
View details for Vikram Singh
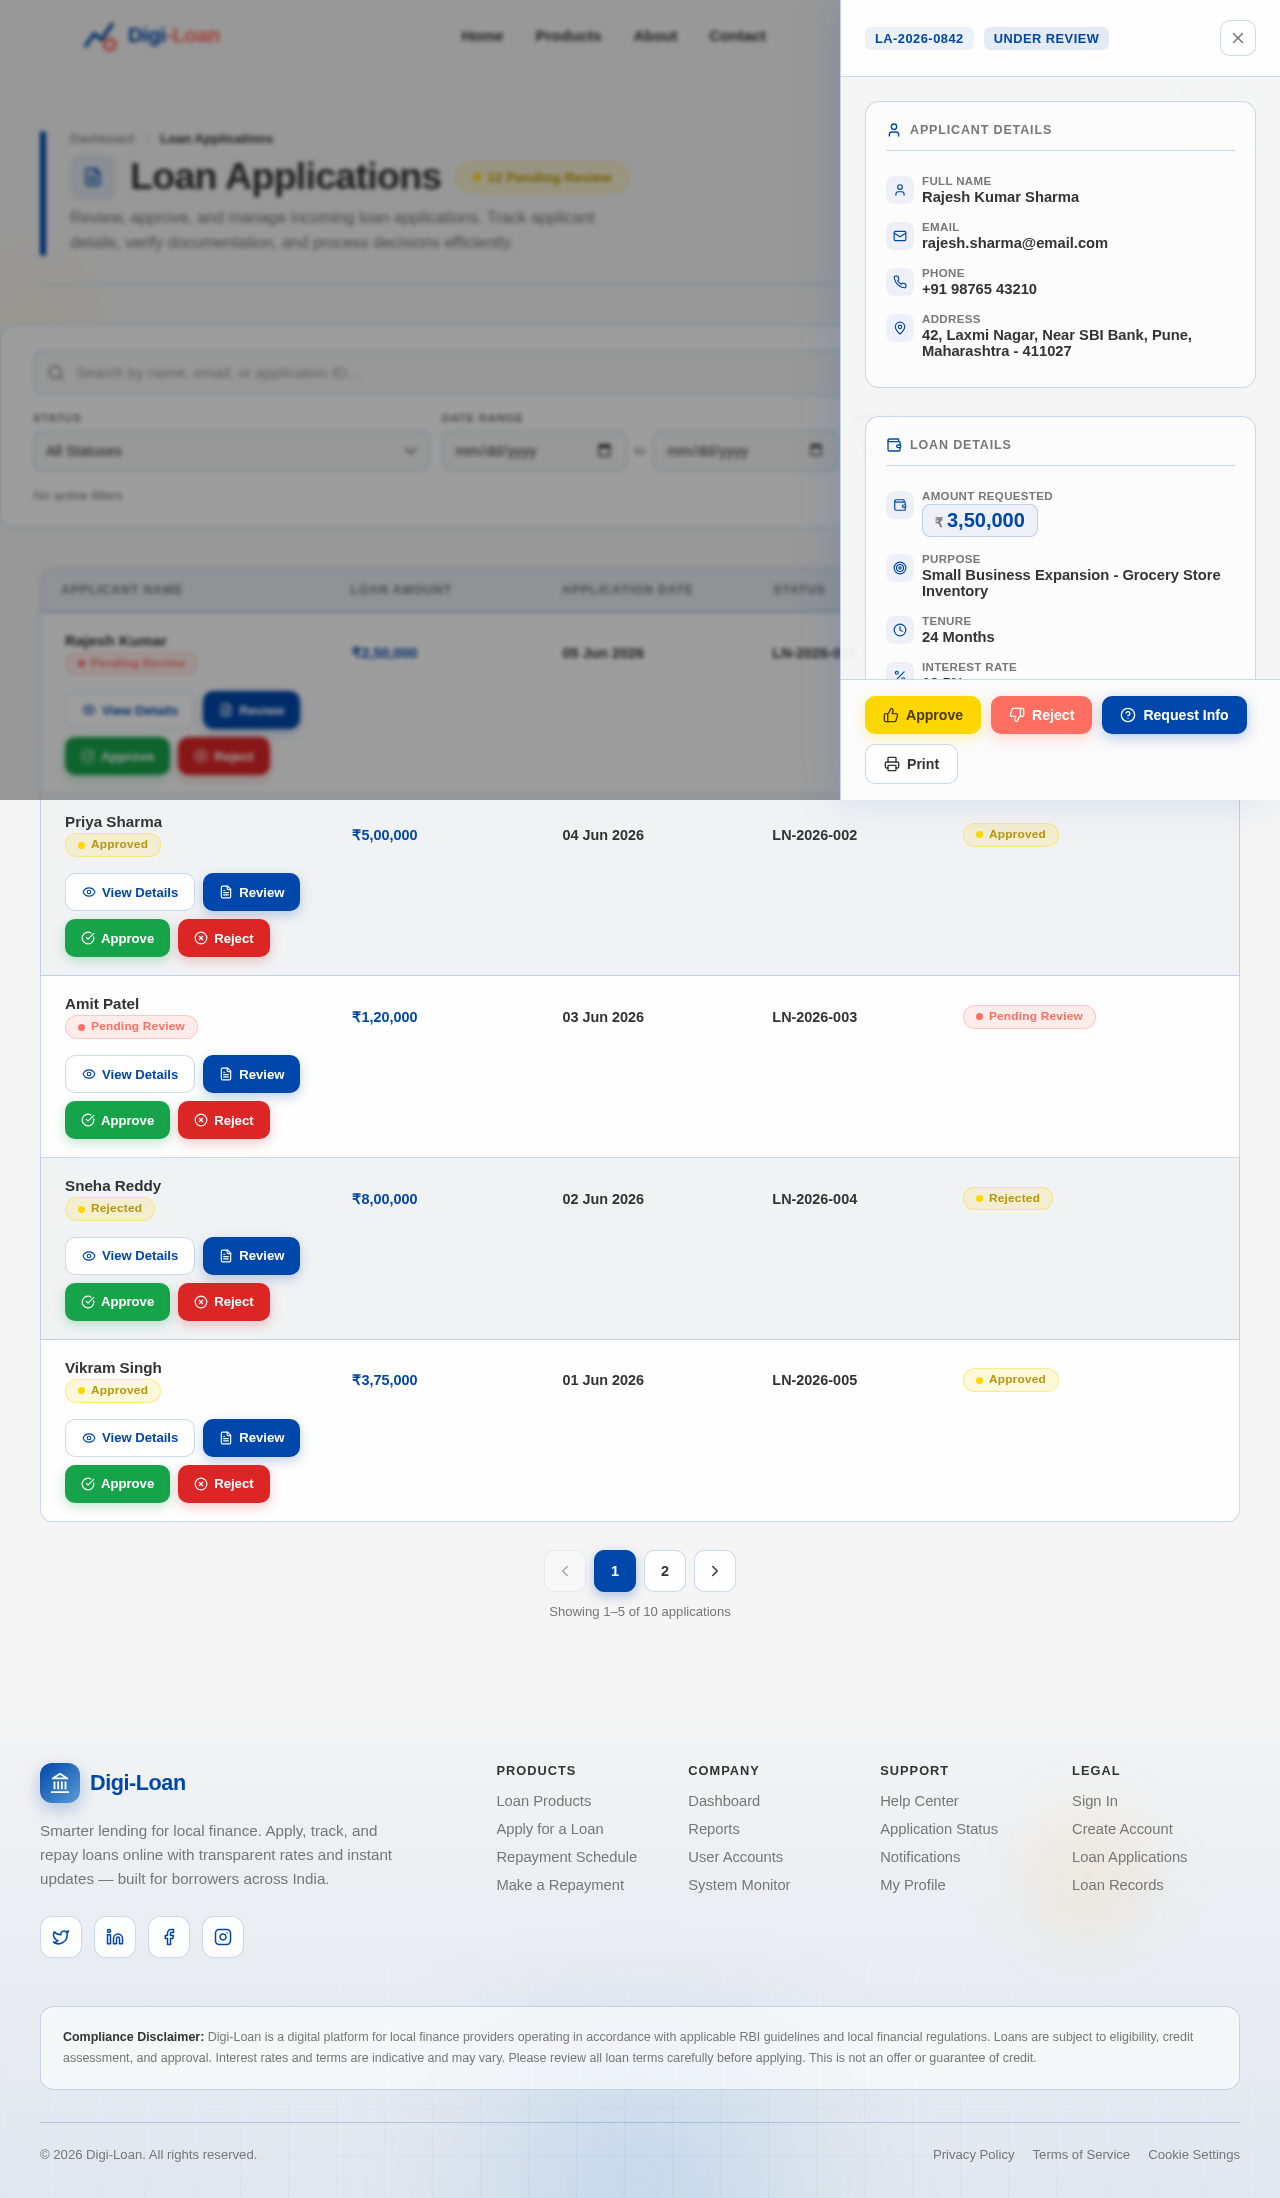click(130, 1438)
